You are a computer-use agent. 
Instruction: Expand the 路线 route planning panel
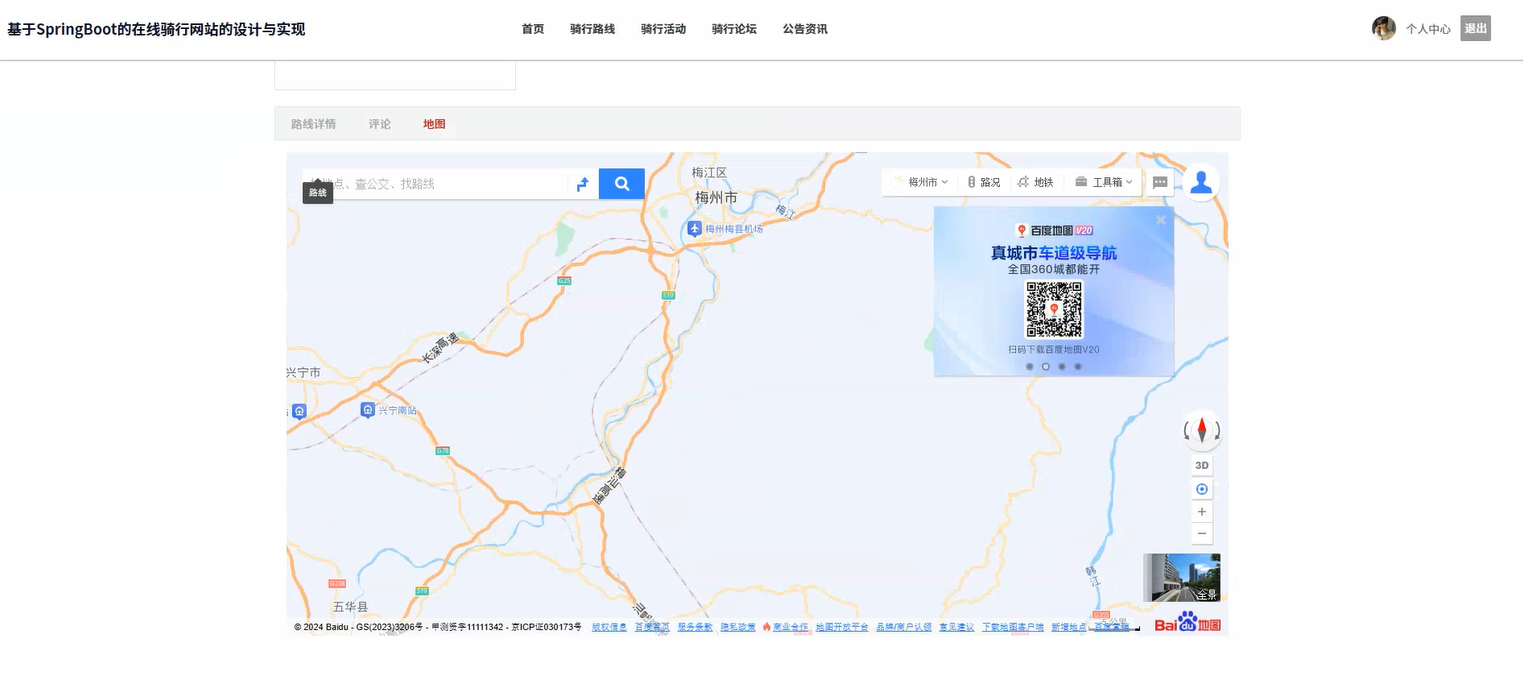coord(317,192)
